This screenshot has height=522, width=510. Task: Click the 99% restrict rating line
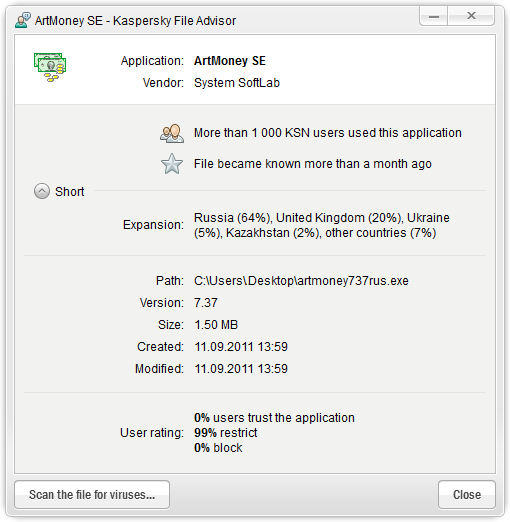click(x=226, y=433)
